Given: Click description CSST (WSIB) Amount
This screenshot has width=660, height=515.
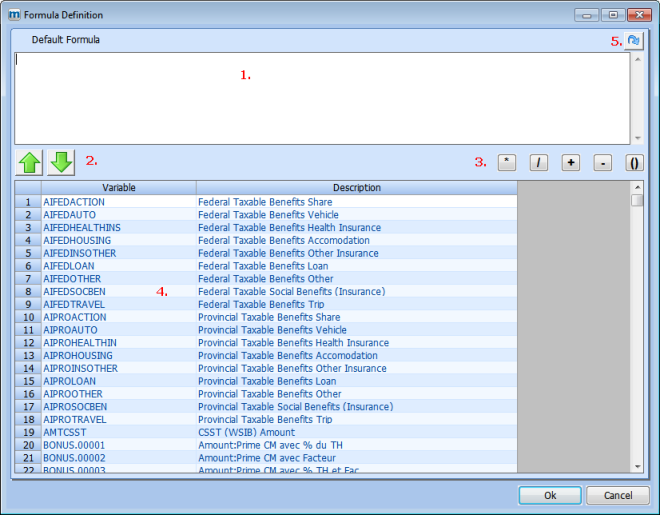Looking at the screenshot, I should point(247,433).
